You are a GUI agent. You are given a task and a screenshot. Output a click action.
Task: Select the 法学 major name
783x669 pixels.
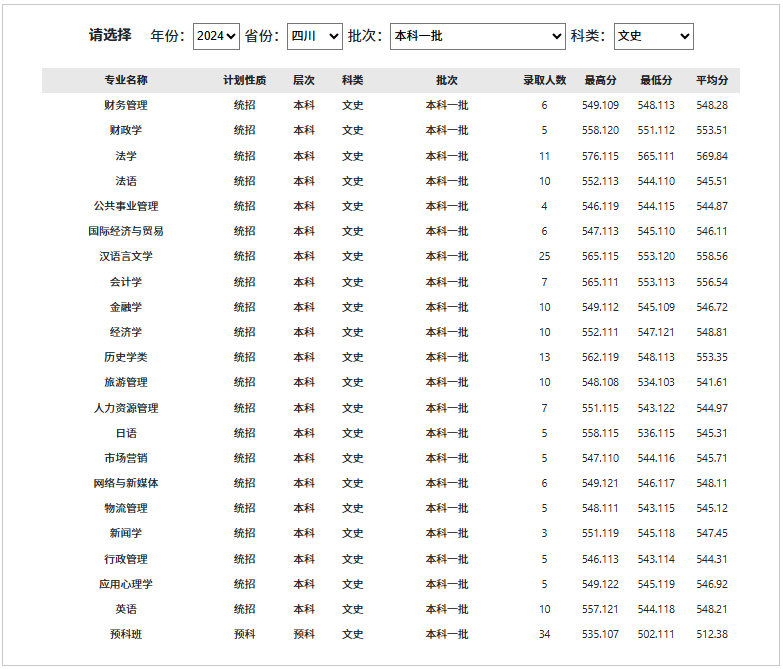(126, 156)
